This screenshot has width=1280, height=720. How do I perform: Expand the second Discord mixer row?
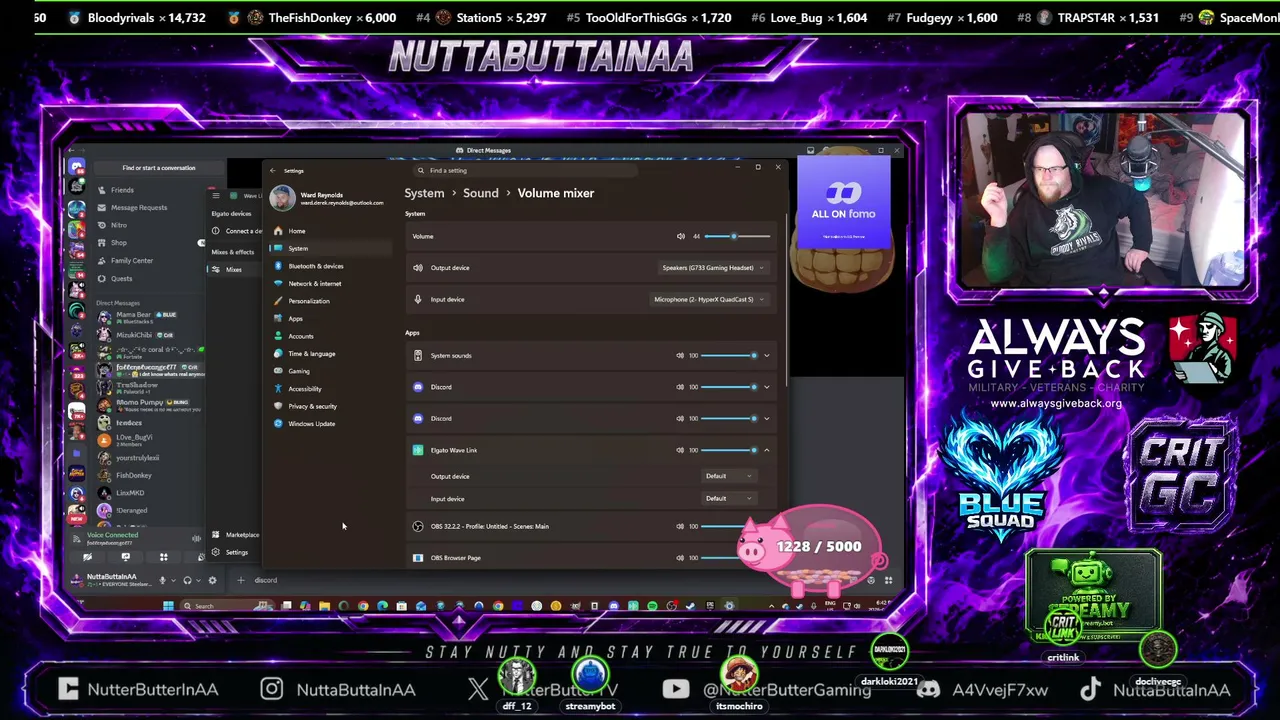pos(767,418)
